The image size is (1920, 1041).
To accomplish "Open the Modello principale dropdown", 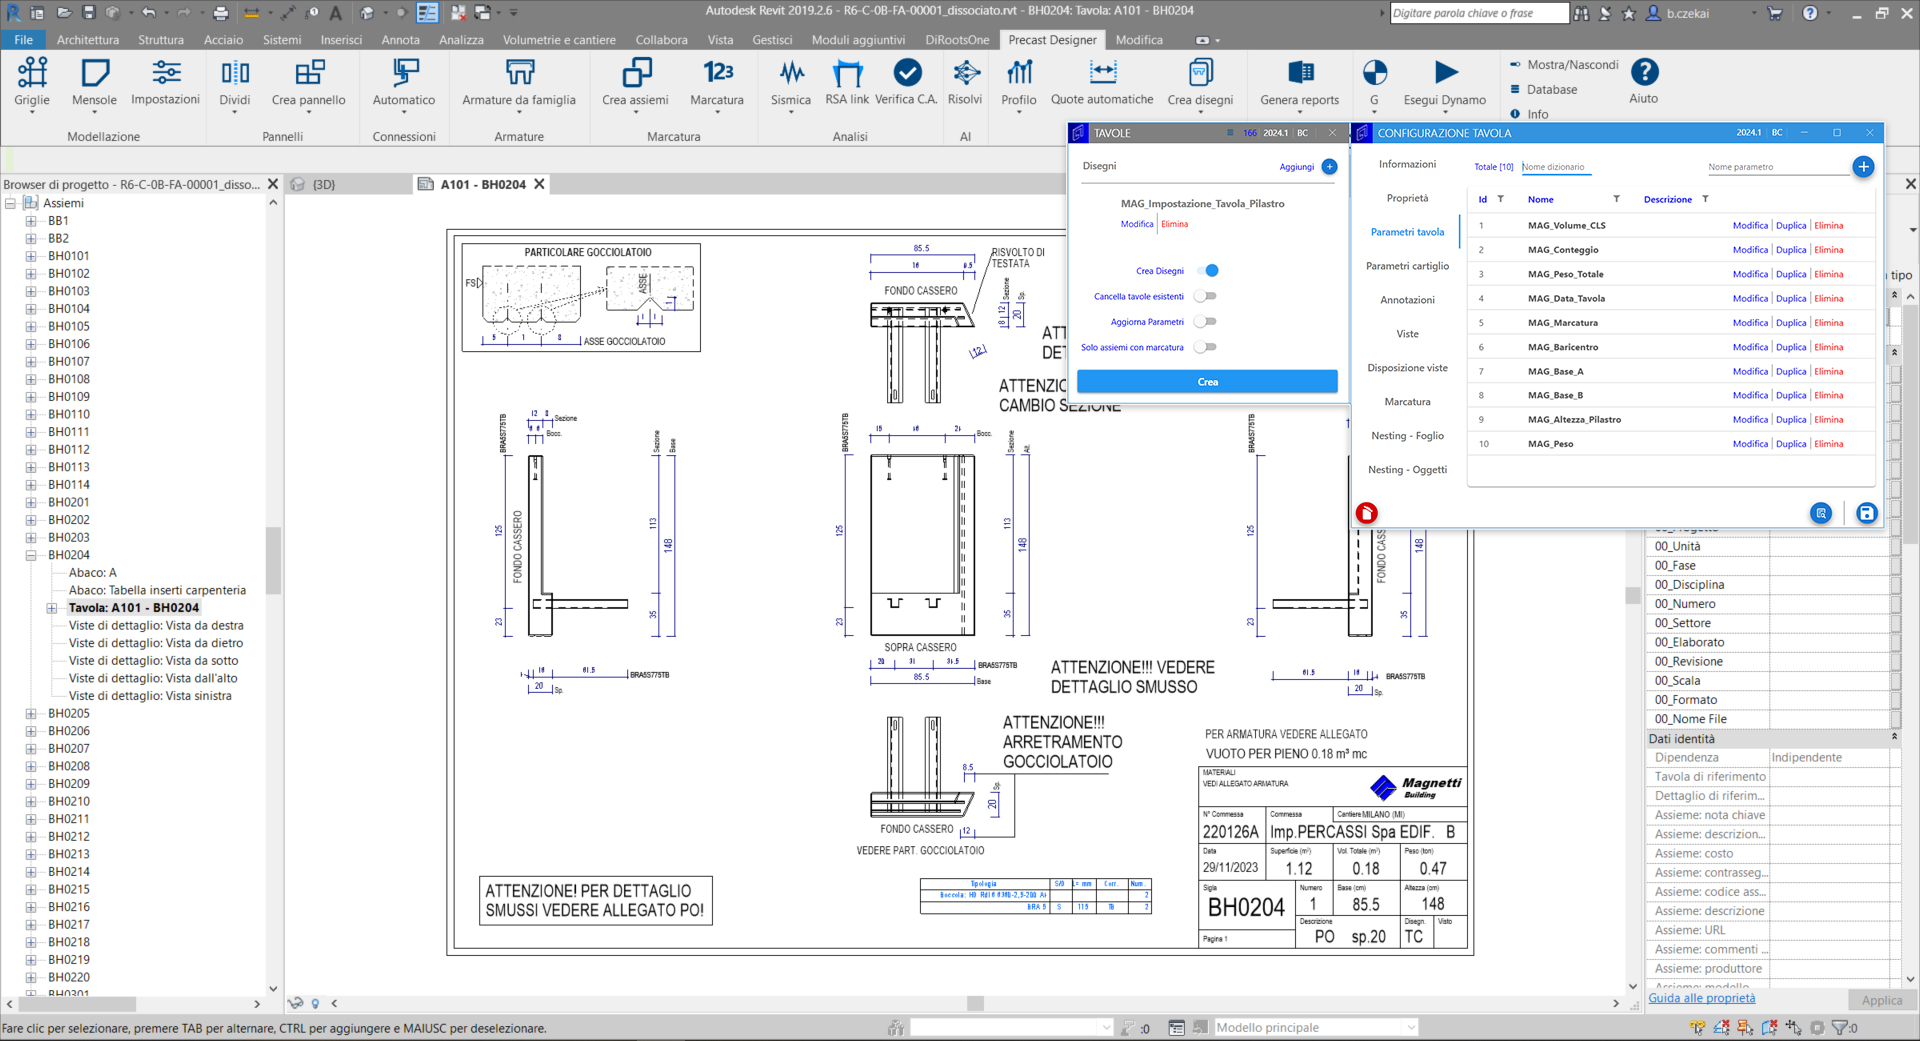I will 1409,1027.
